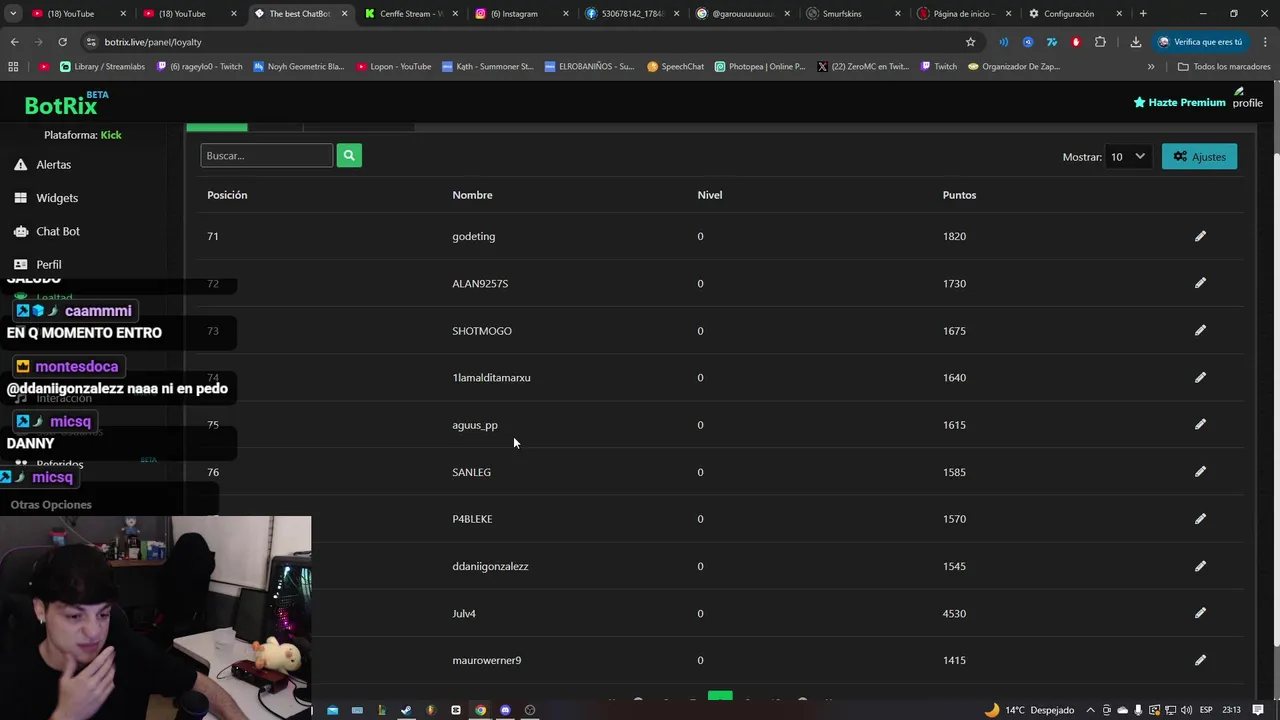The height and width of the screenshot is (720, 1280).
Task: Edit ddaniigonzalezz's points
Action: tap(1200, 566)
